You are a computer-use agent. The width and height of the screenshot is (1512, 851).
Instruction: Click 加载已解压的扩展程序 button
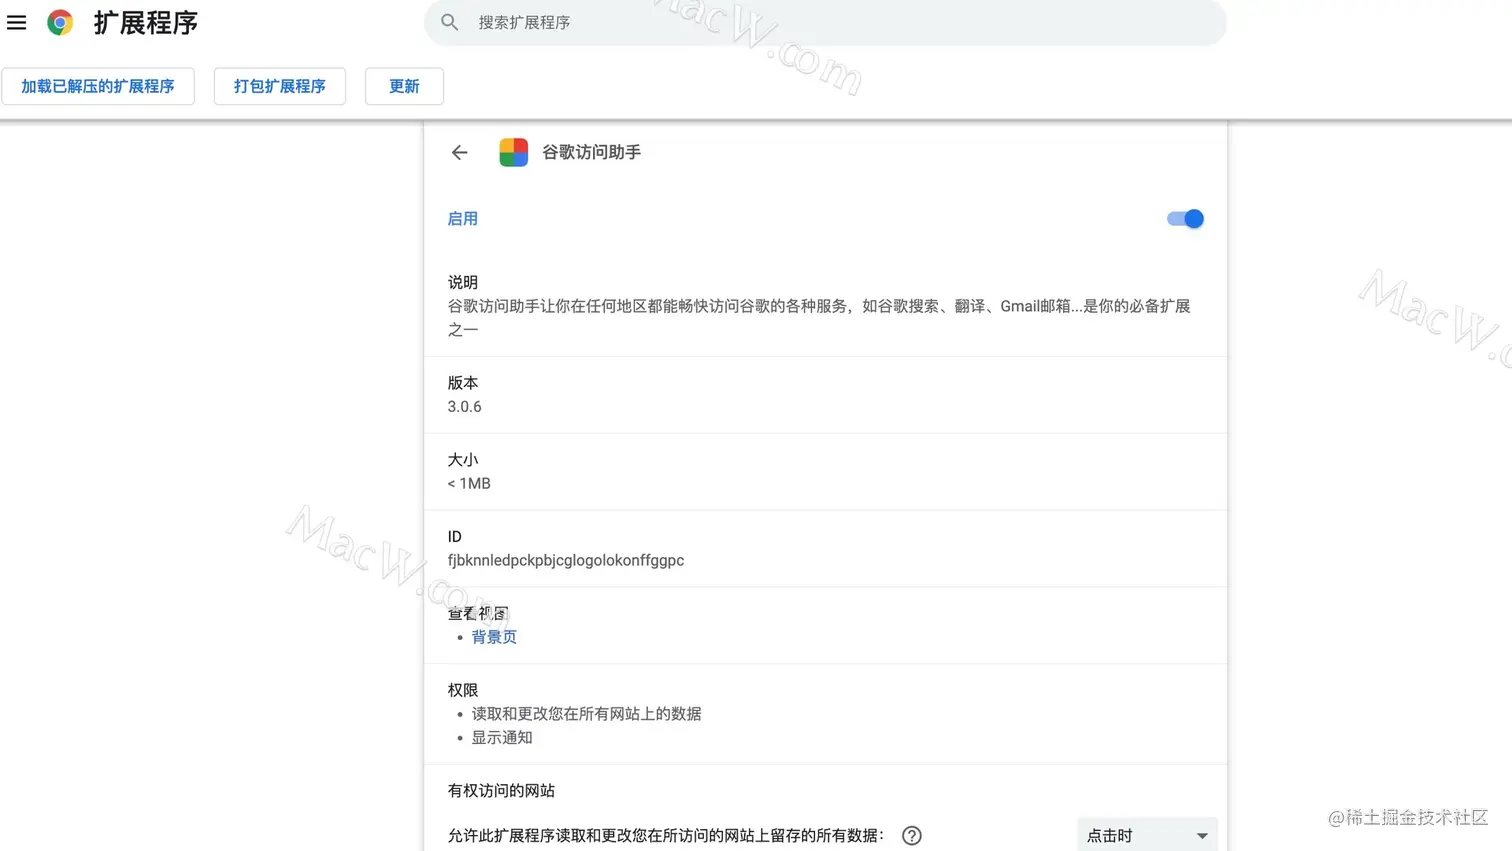point(98,86)
